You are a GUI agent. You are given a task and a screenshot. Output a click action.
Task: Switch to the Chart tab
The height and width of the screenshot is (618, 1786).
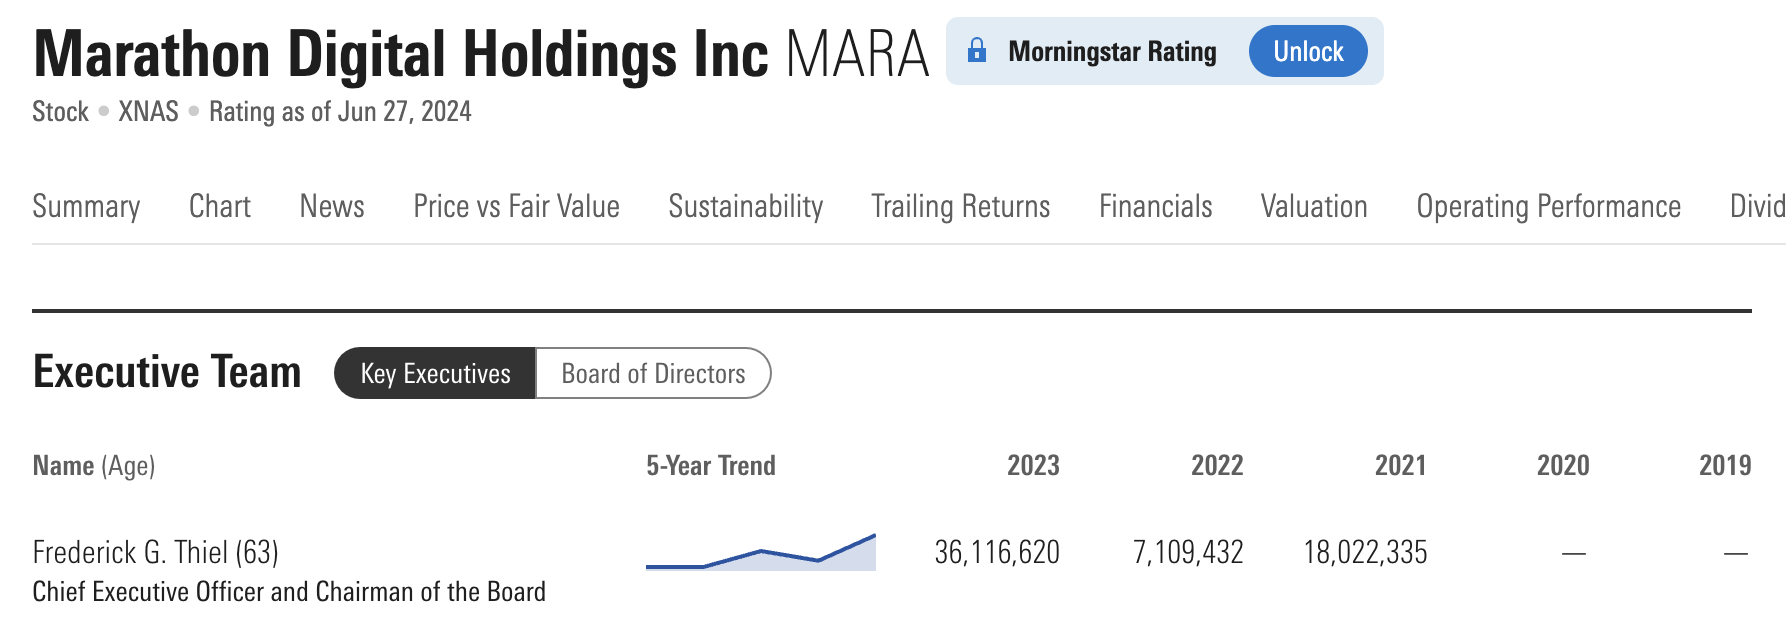220,207
